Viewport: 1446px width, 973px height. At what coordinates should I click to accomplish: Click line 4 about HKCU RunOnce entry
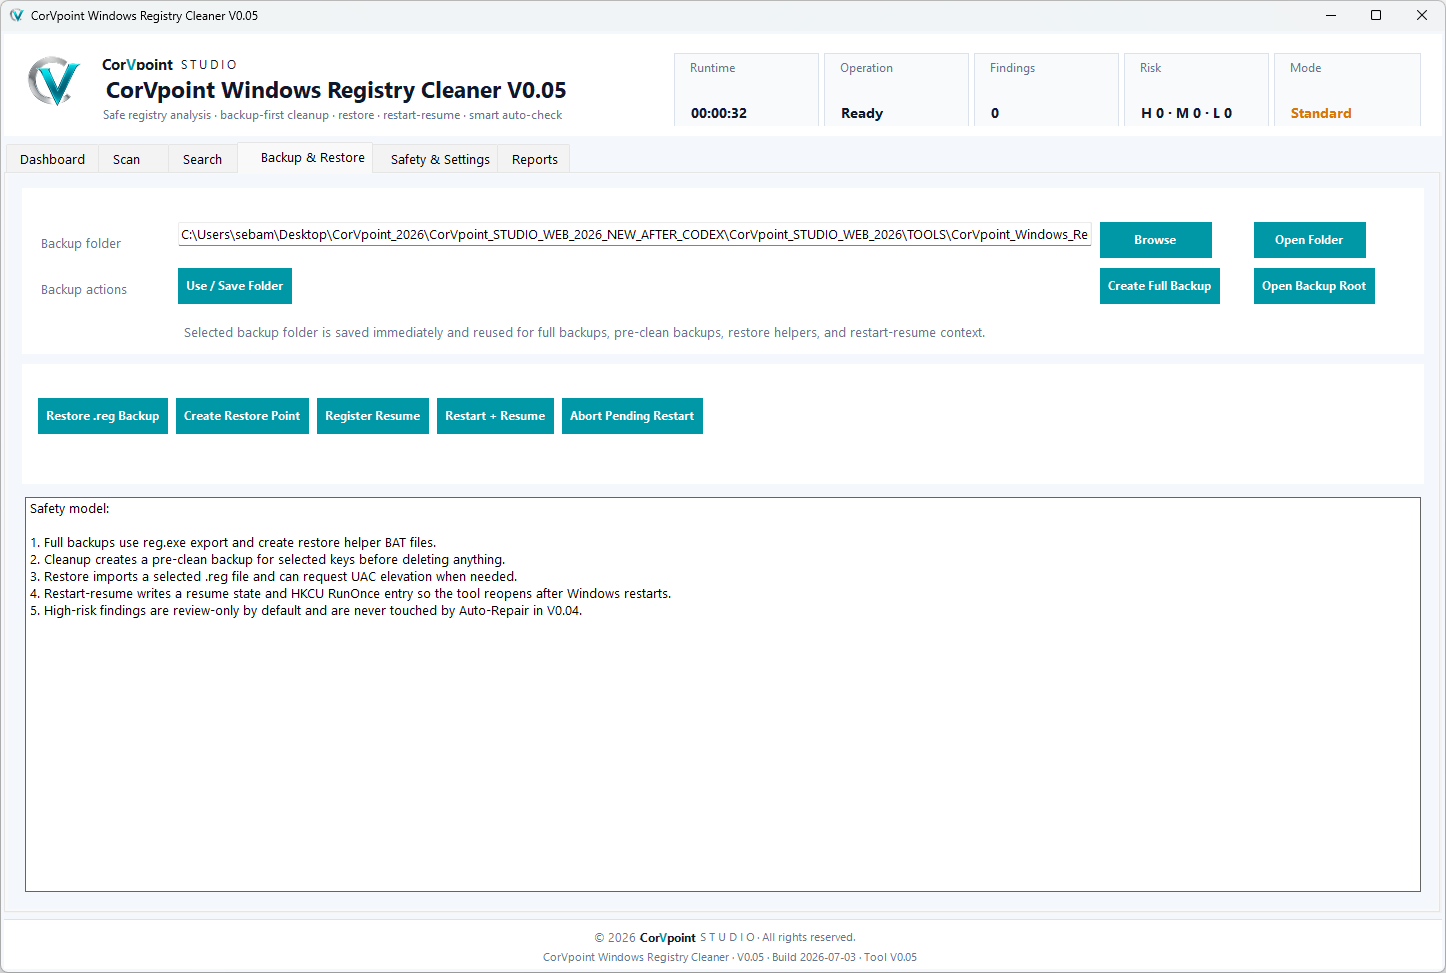pyautogui.click(x=350, y=594)
